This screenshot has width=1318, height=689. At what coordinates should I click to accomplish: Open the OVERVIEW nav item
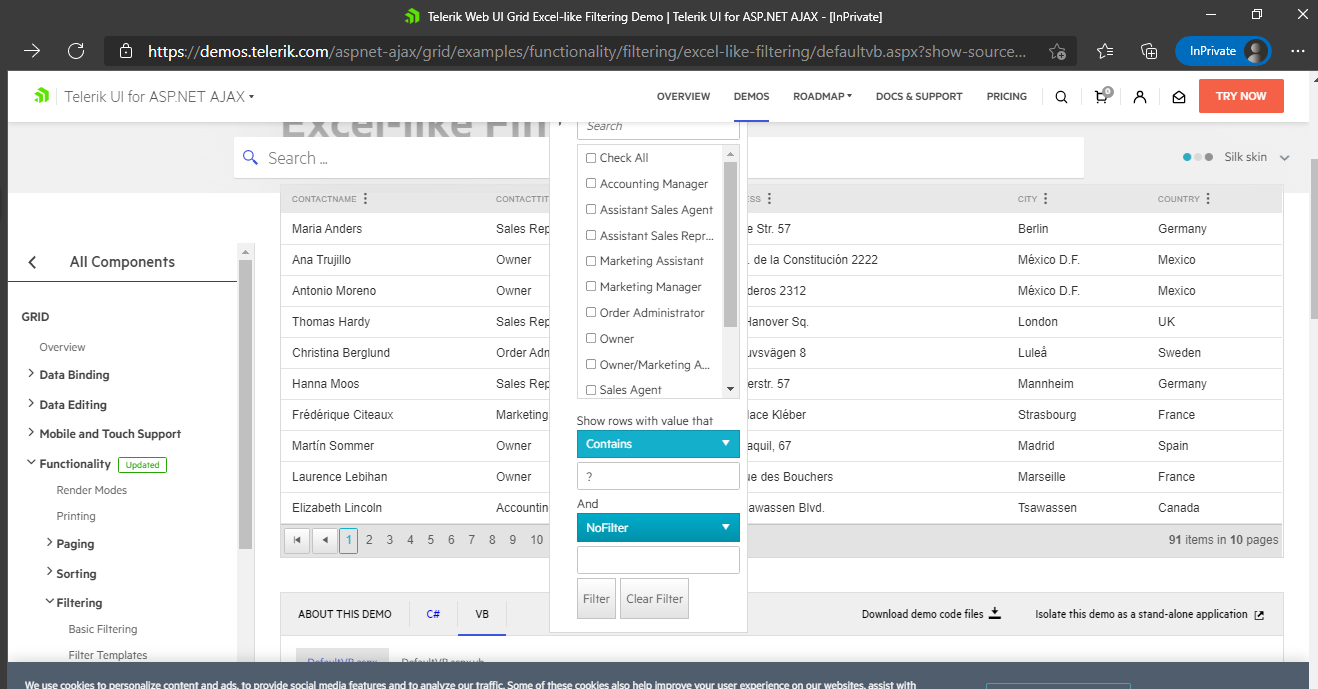coord(683,97)
